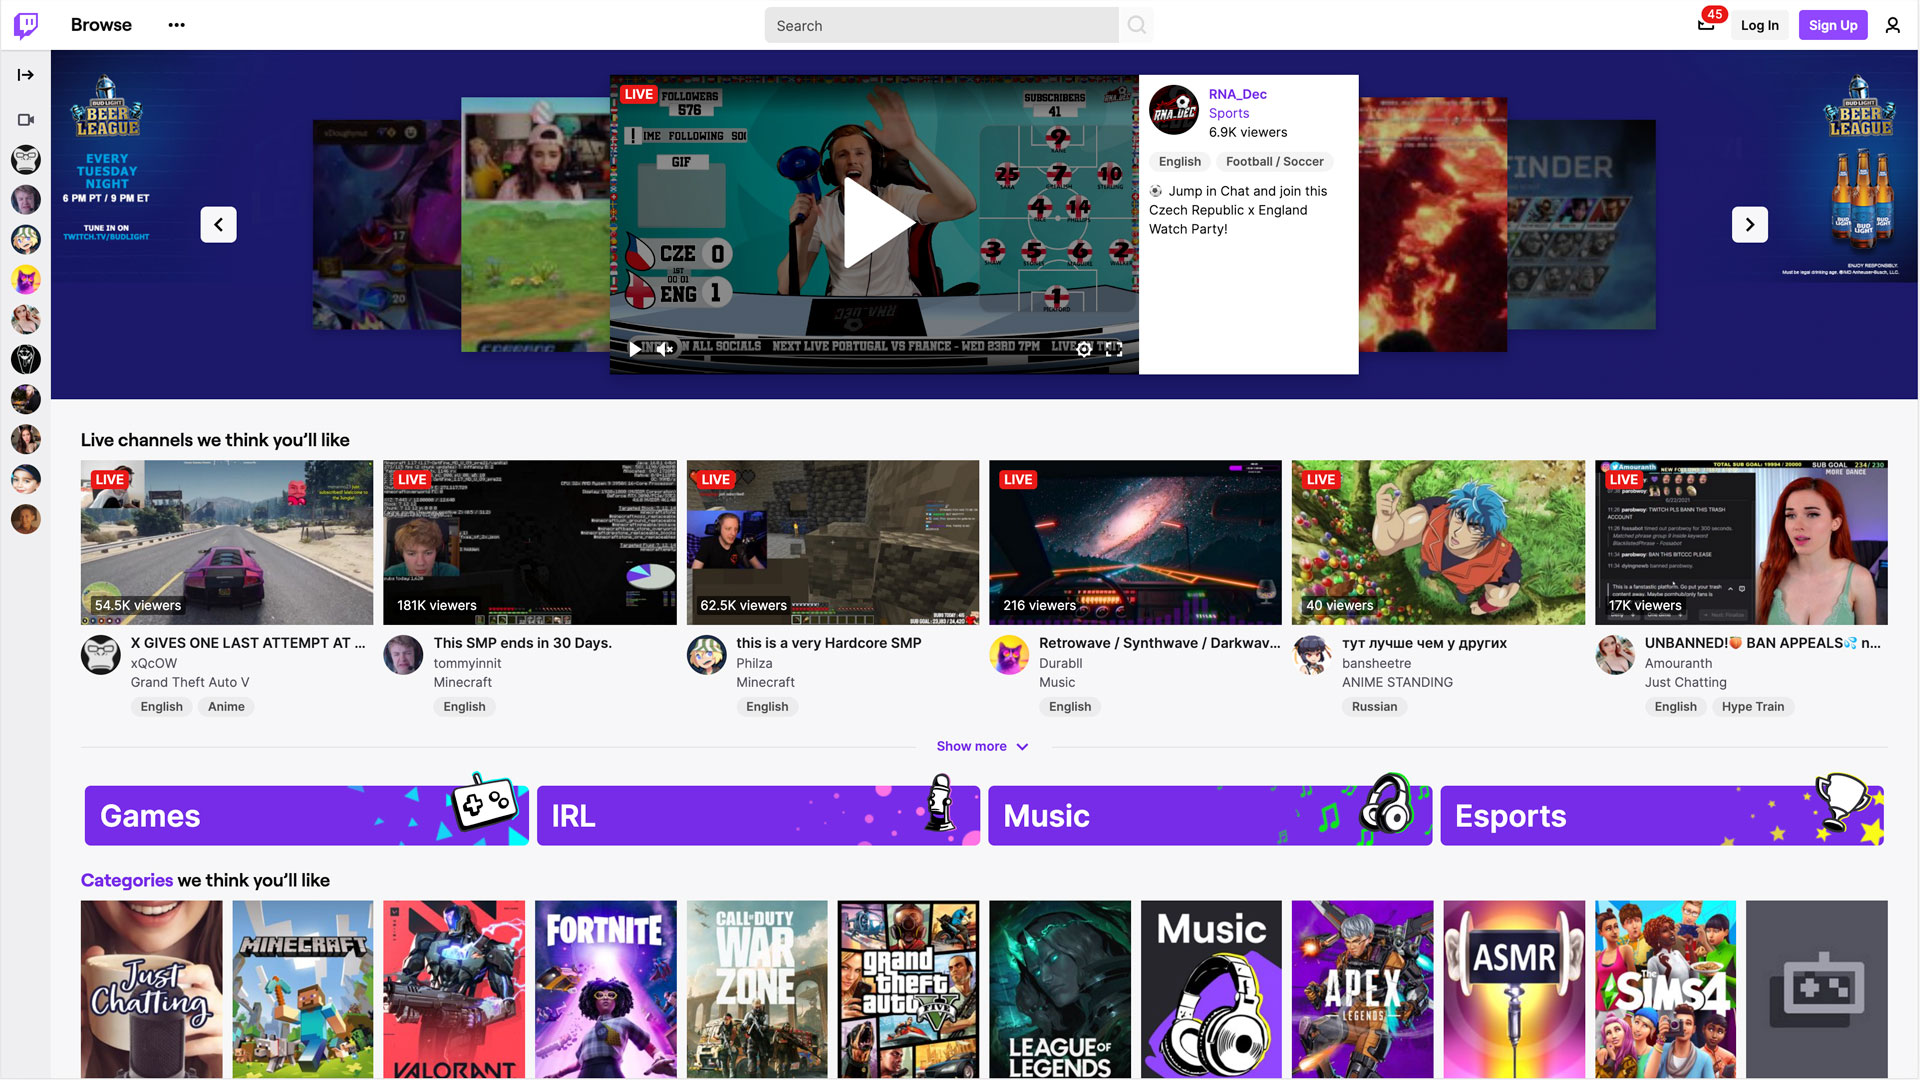Click the Amouranth avatar beside UNBANNED stream

tap(1615, 655)
